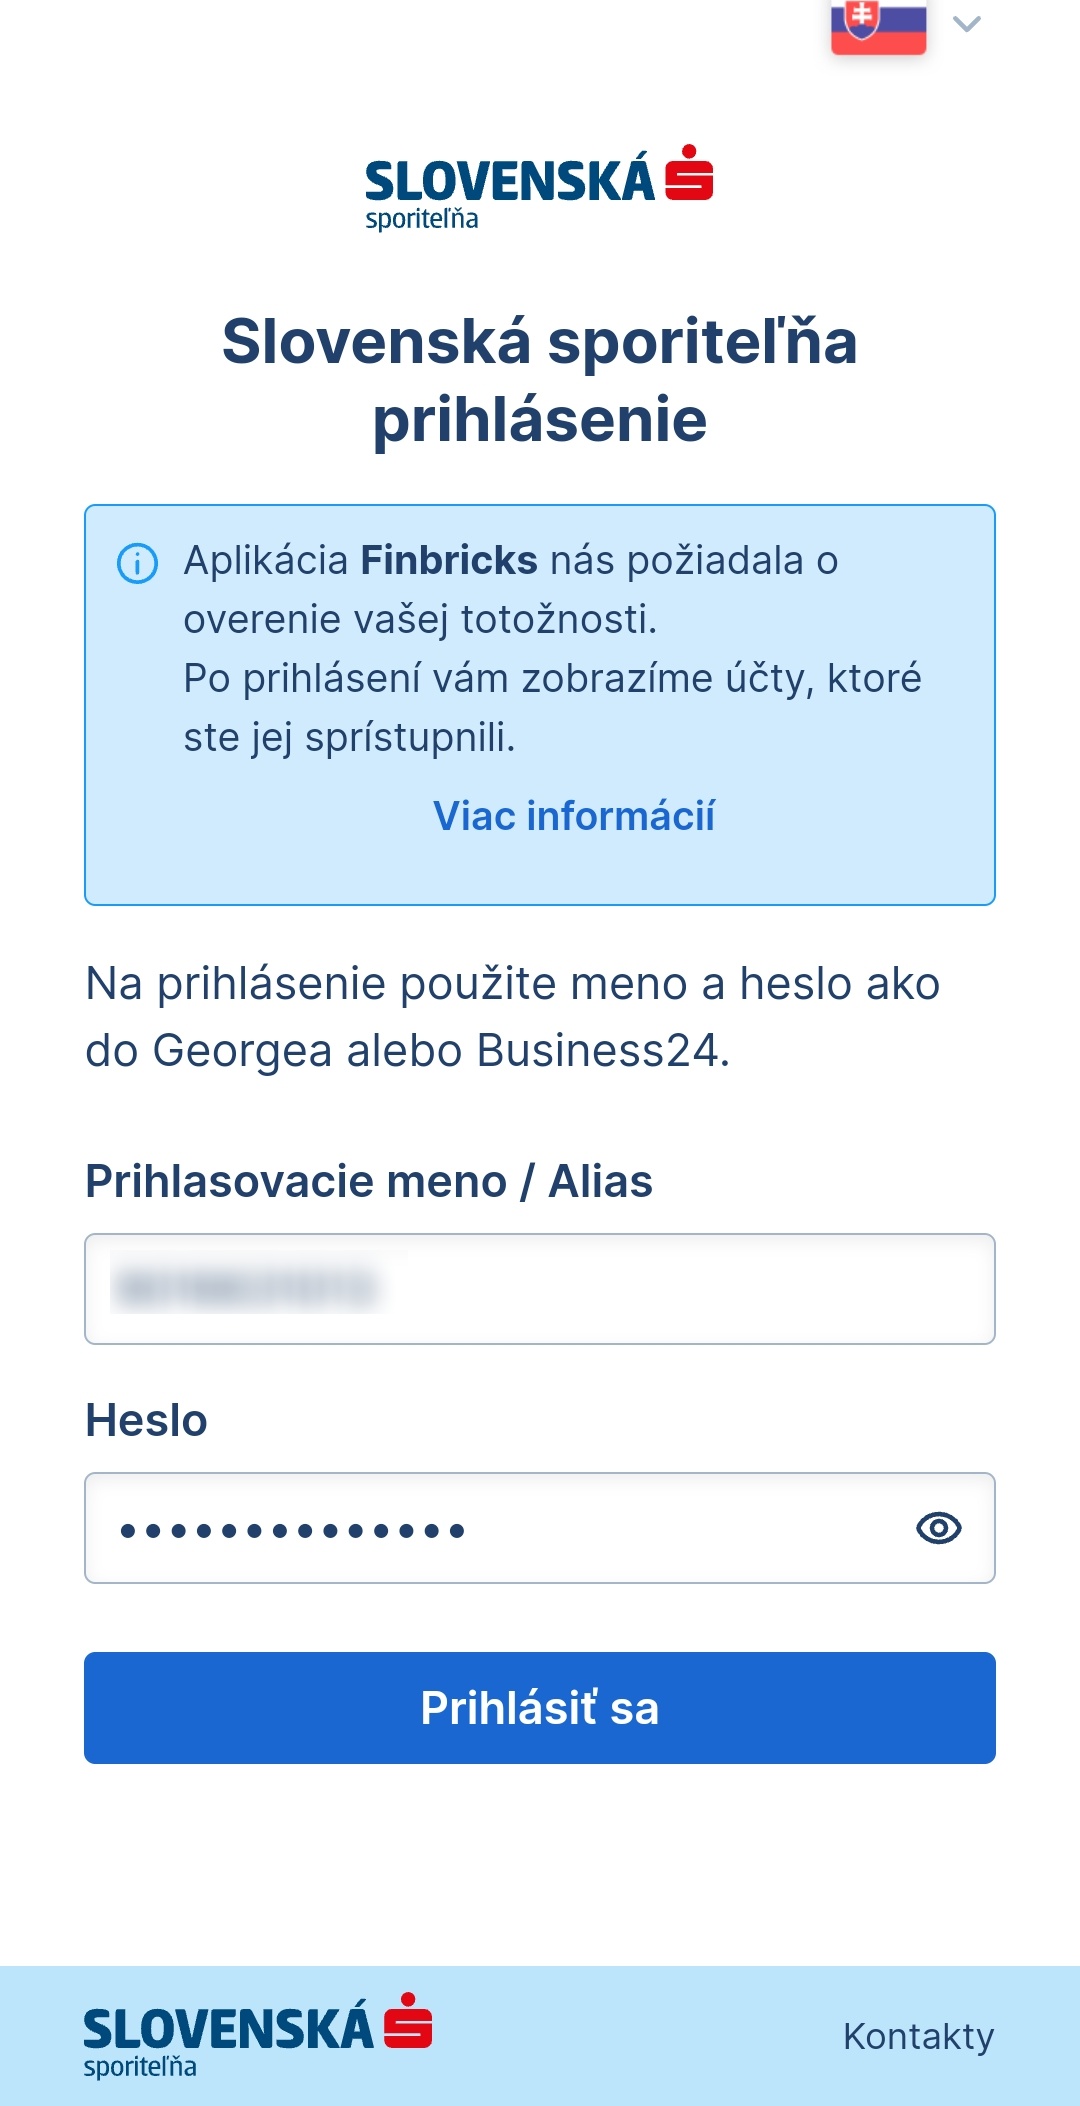The height and width of the screenshot is (2106, 1080).
Task: Show the password using the eye icon
Action: [938, 1528]
